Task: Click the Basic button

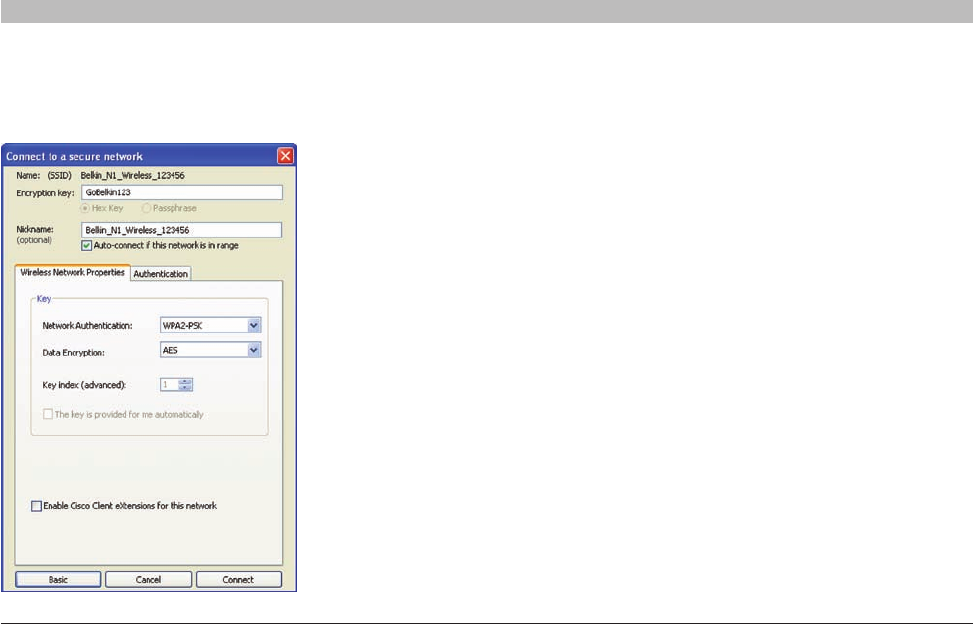Action: point(58,579)
